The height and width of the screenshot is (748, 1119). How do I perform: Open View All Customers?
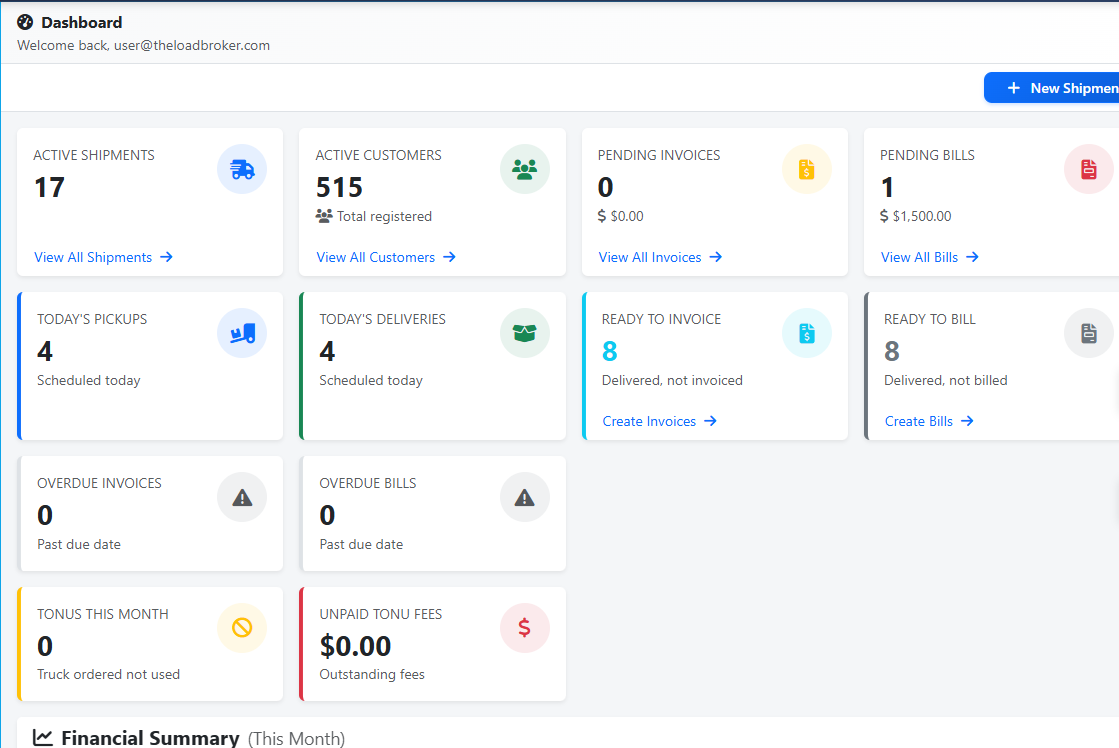(x=378, y=257)
